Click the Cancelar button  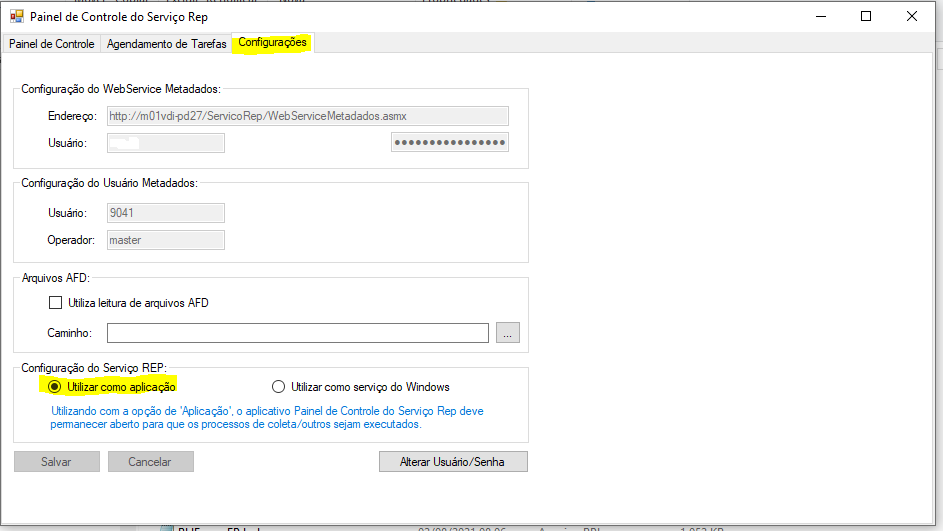coord(150,462)
